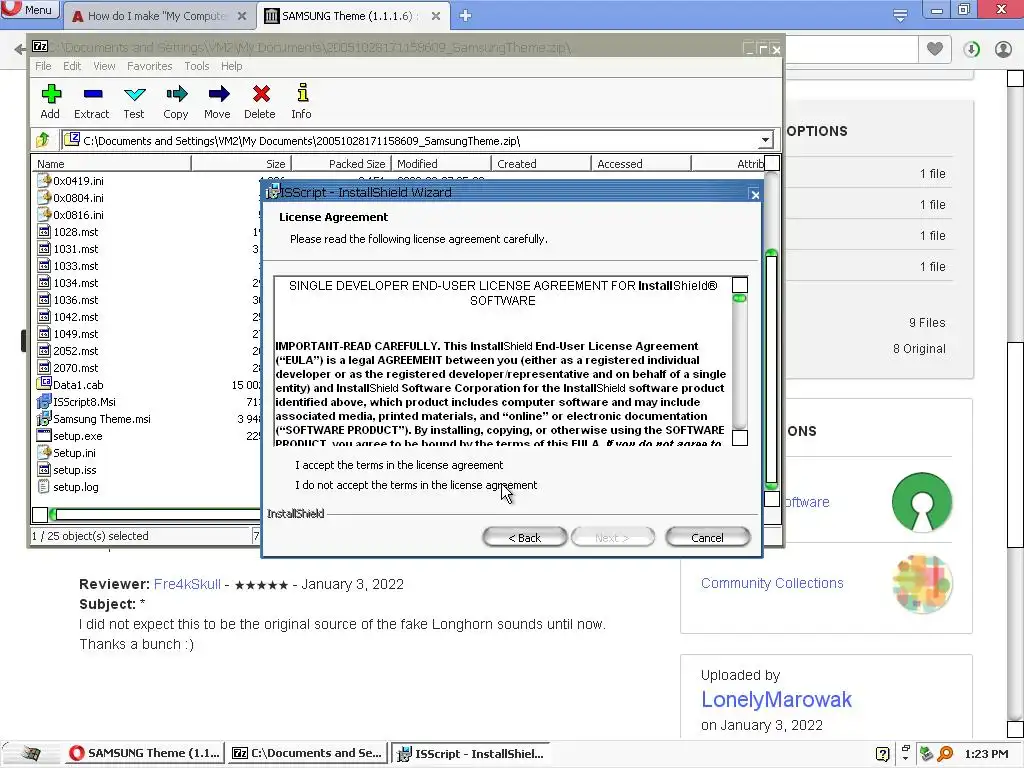This screenshot has height=768, width=1024.
Task: Select the setup.log file icon
Action: click(44, 487)
